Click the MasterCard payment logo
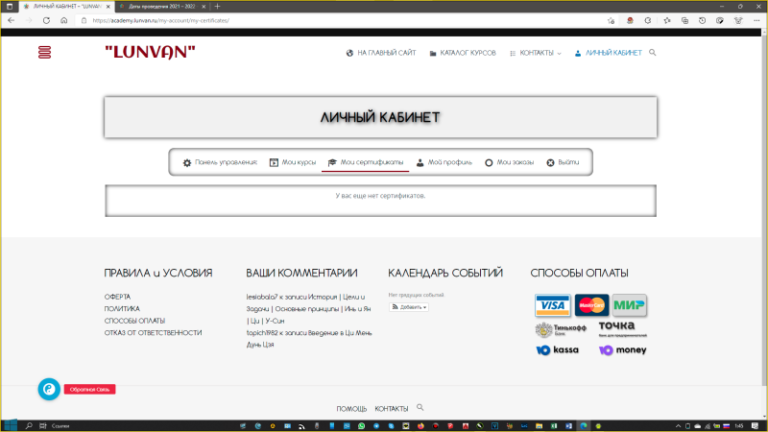768x432 pixels. click(592, 305)
